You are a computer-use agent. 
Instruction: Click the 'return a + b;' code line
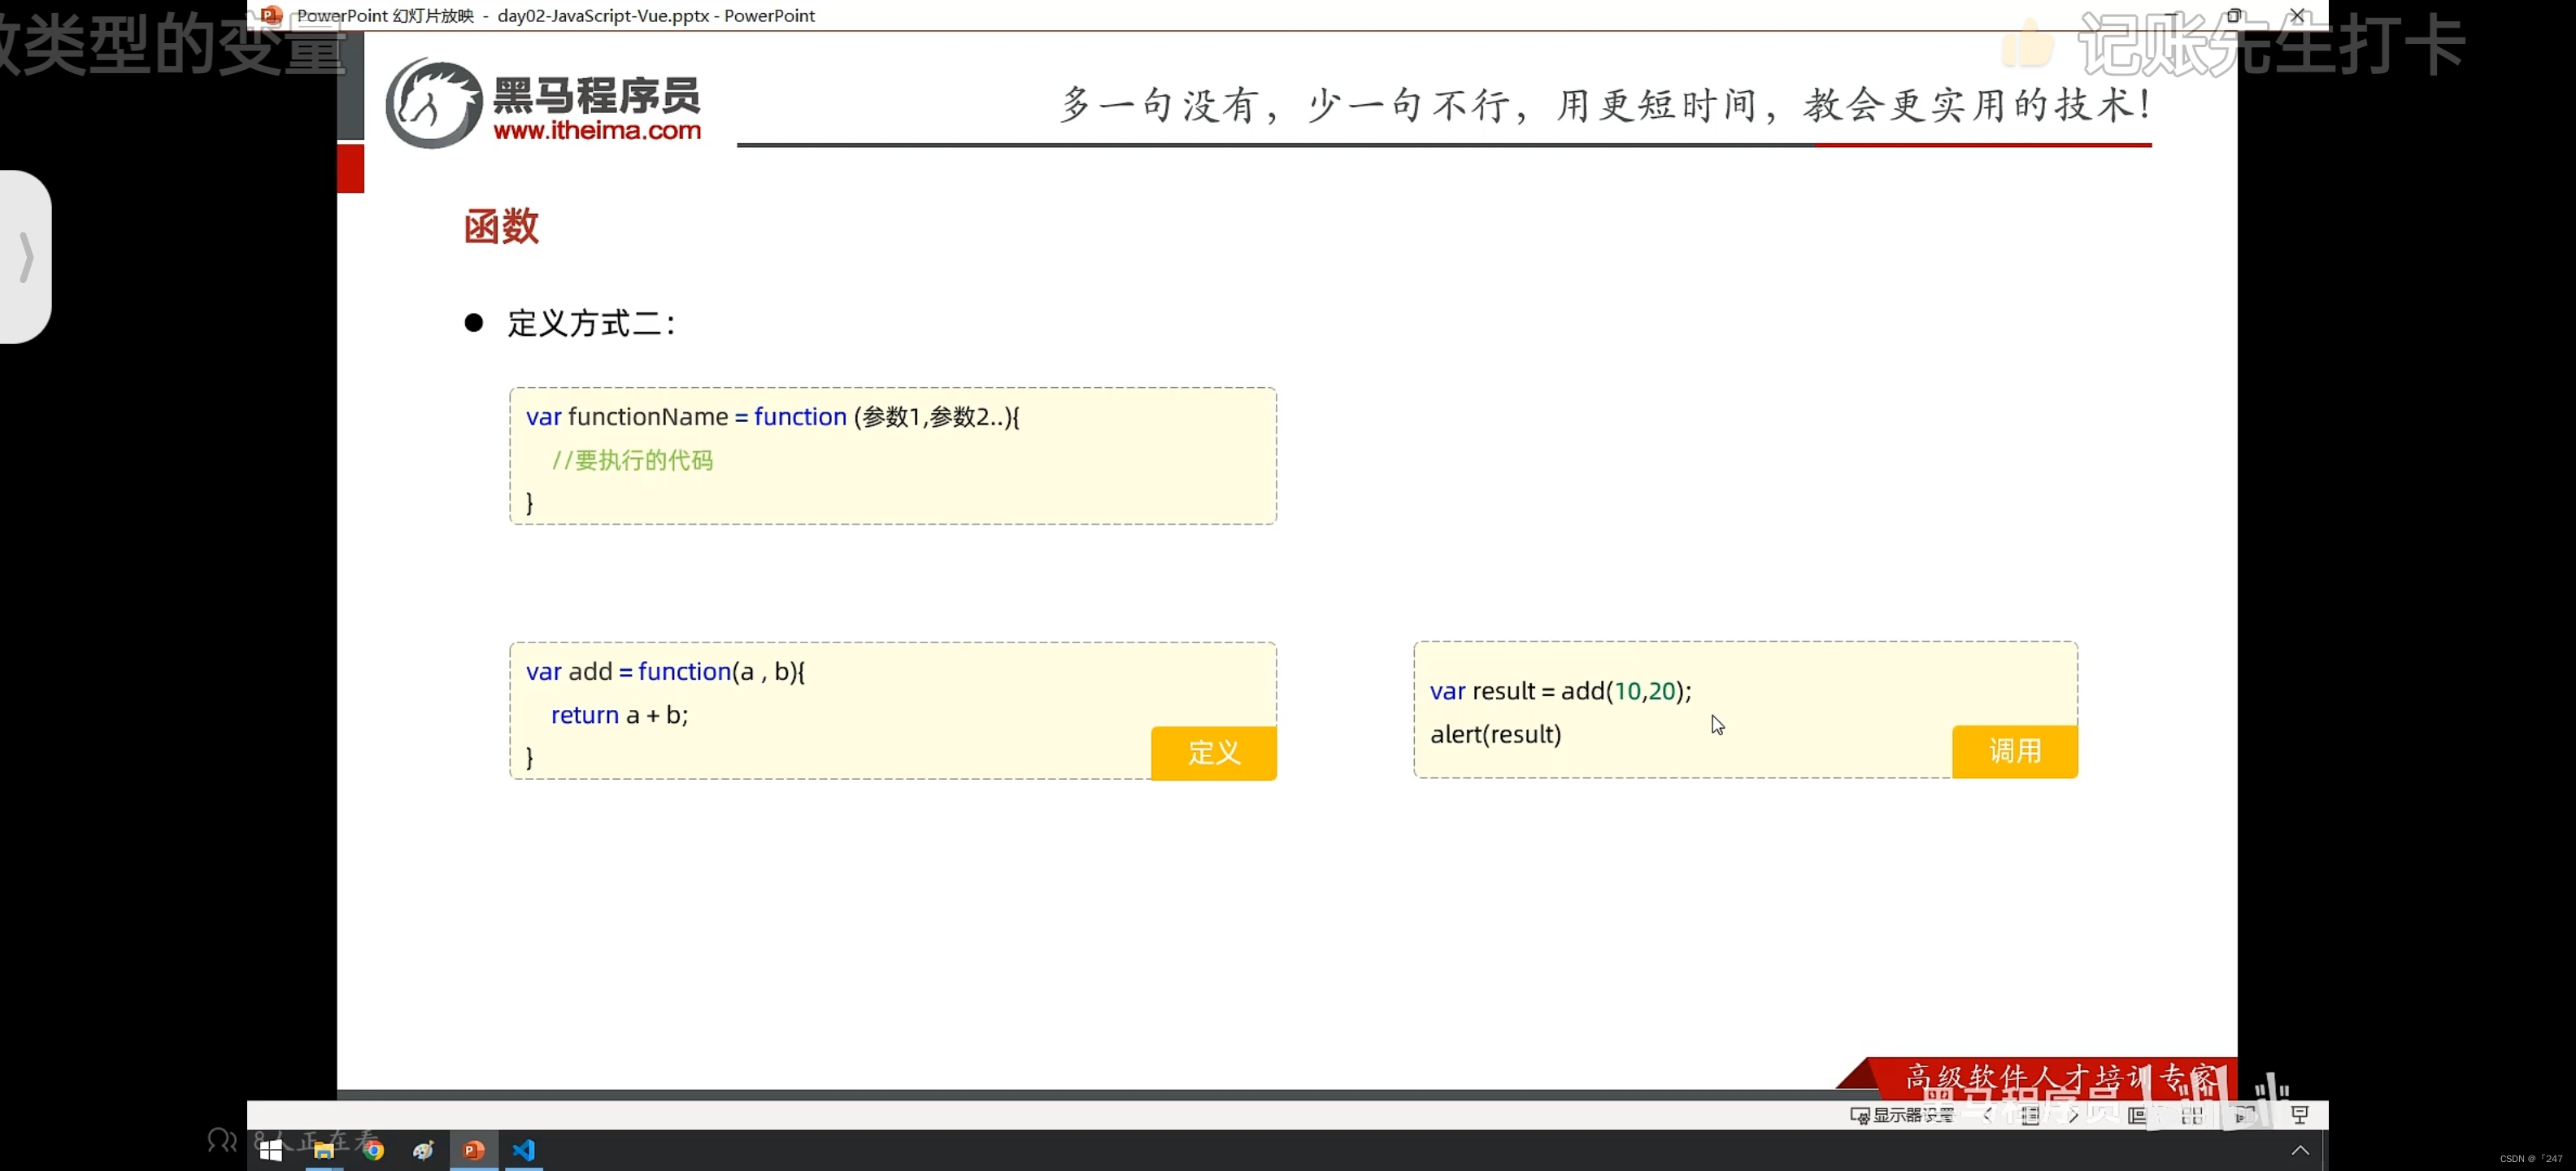tap(619, 715)
